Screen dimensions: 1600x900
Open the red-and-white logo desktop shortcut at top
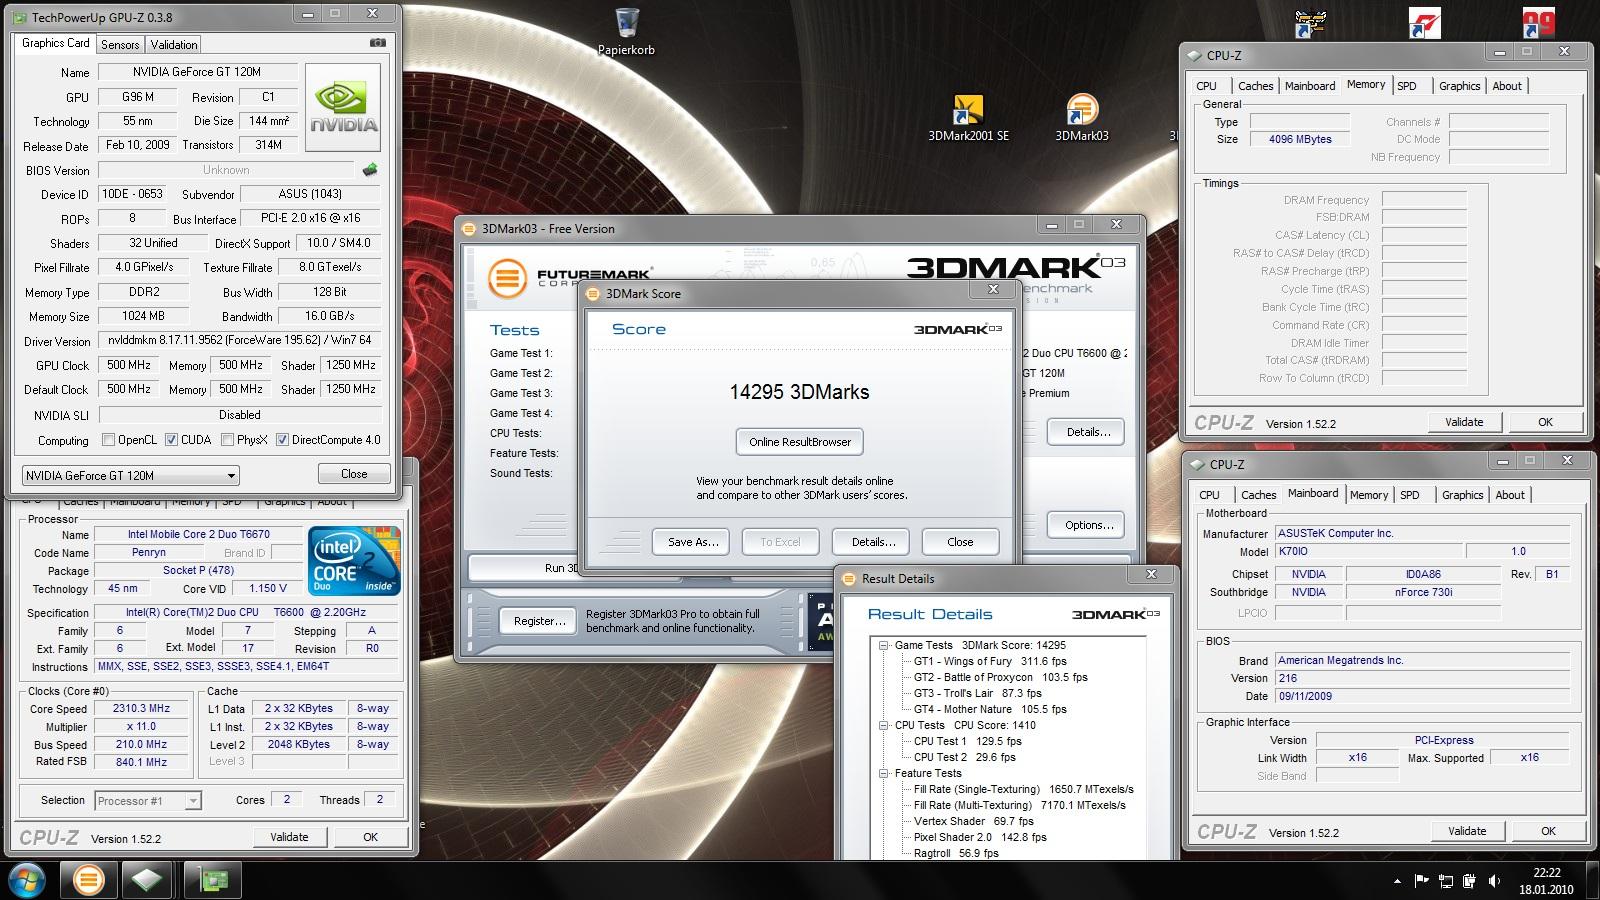(1424, 22)
